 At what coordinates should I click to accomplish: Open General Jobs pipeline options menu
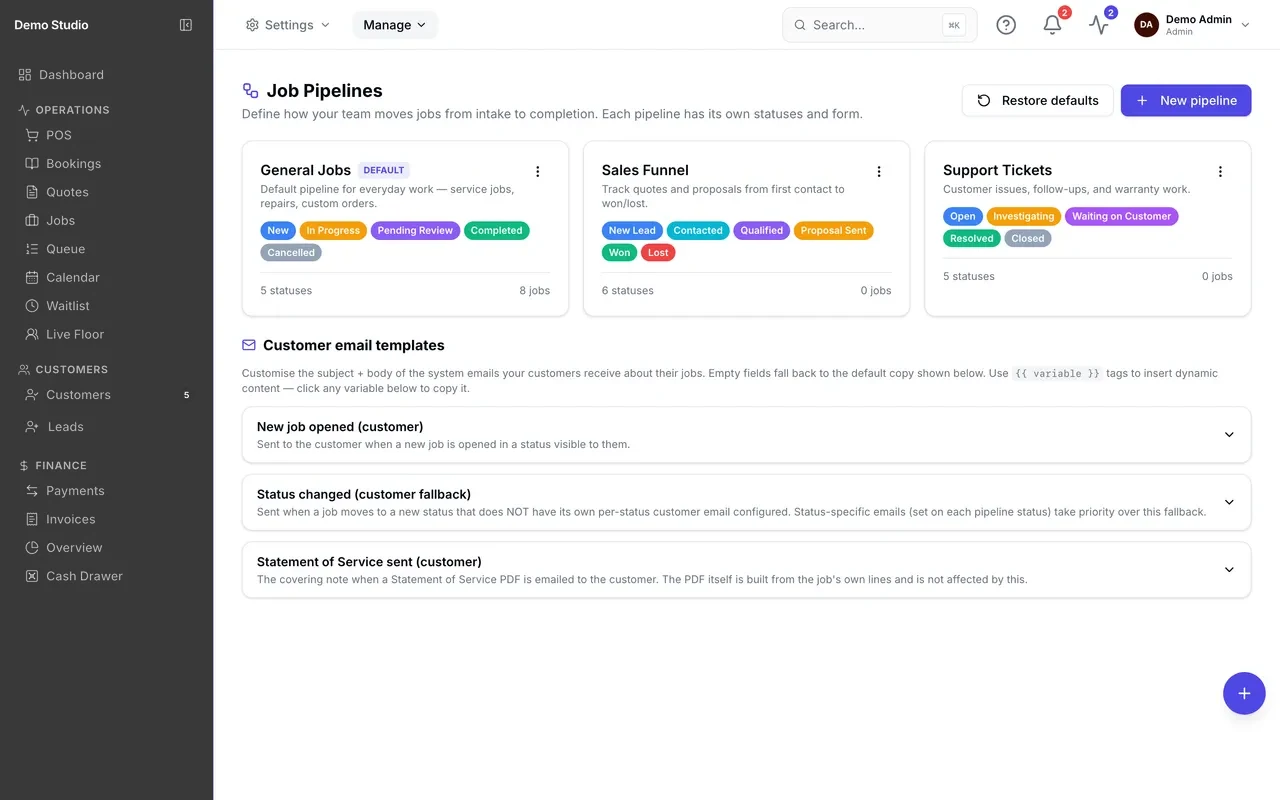pyautogui.click(x=538, y=172)
